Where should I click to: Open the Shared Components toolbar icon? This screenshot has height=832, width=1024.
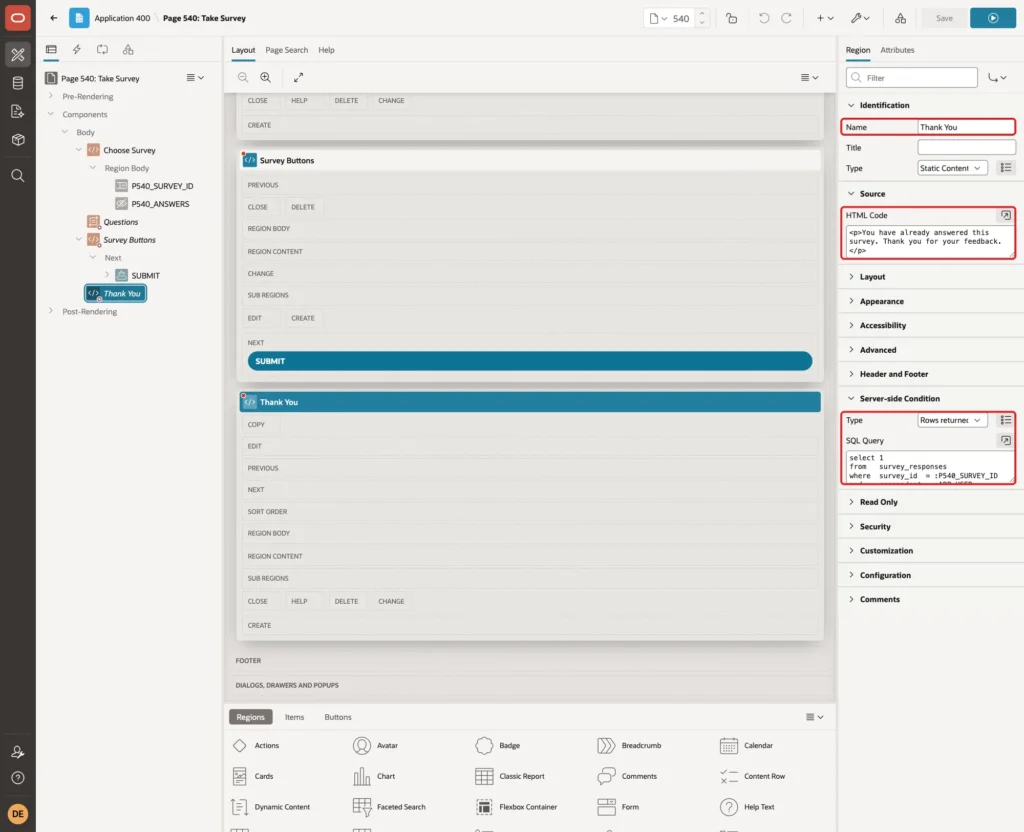pos(901,18)
